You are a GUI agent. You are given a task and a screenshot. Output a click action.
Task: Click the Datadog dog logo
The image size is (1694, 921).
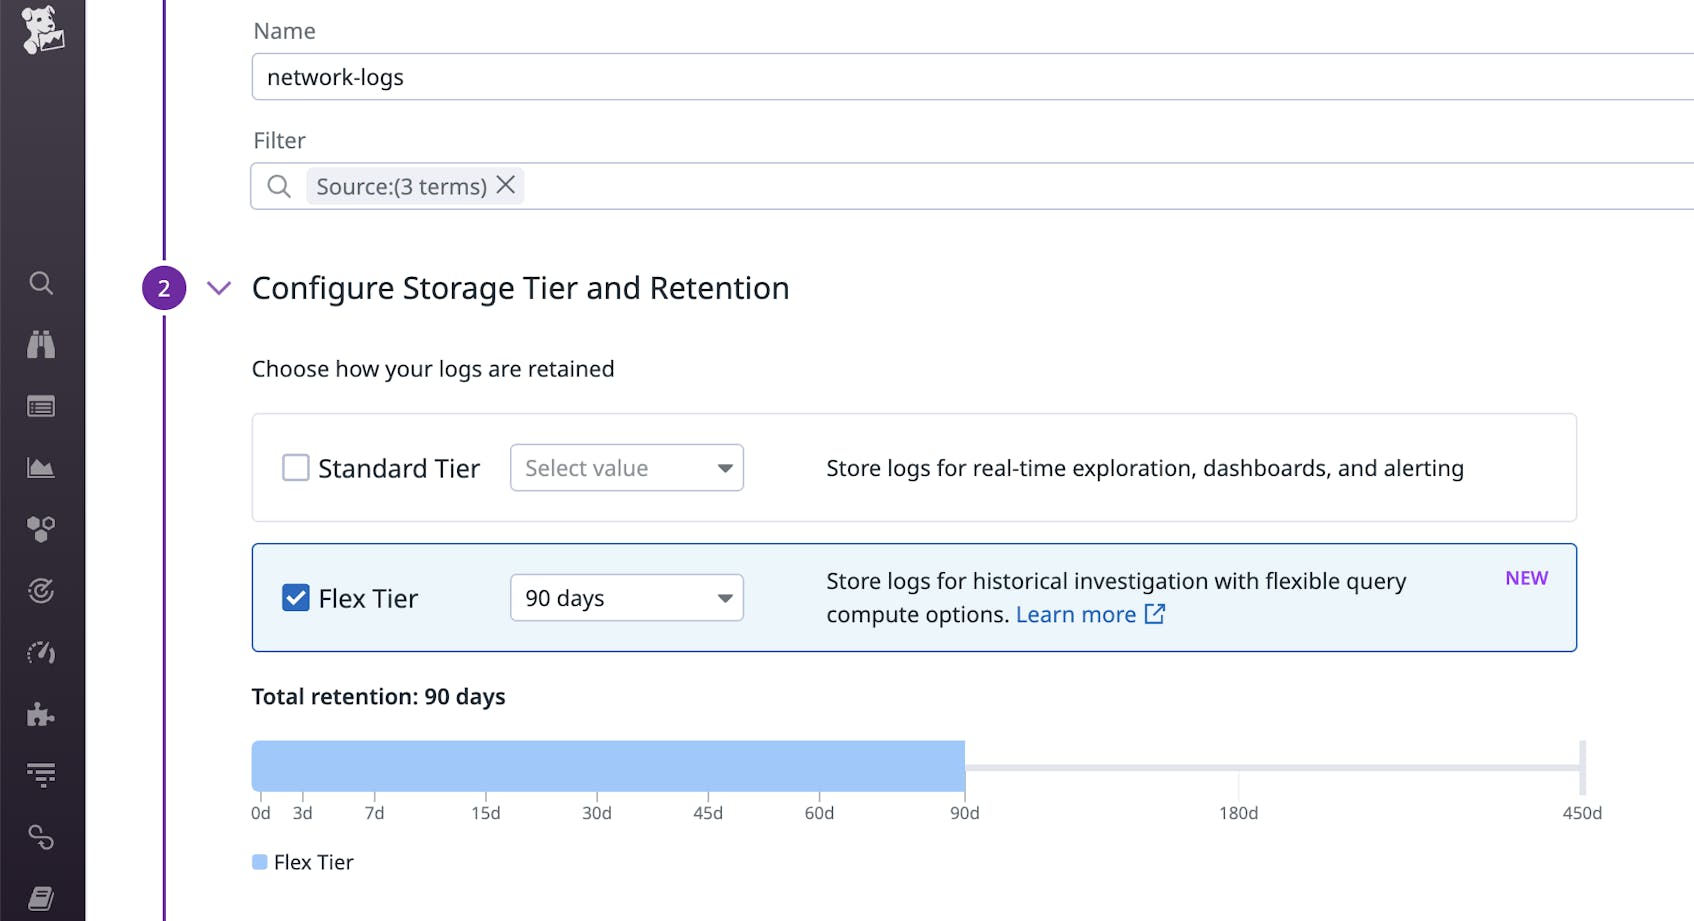pyautogui.click(x=41, y=30)
